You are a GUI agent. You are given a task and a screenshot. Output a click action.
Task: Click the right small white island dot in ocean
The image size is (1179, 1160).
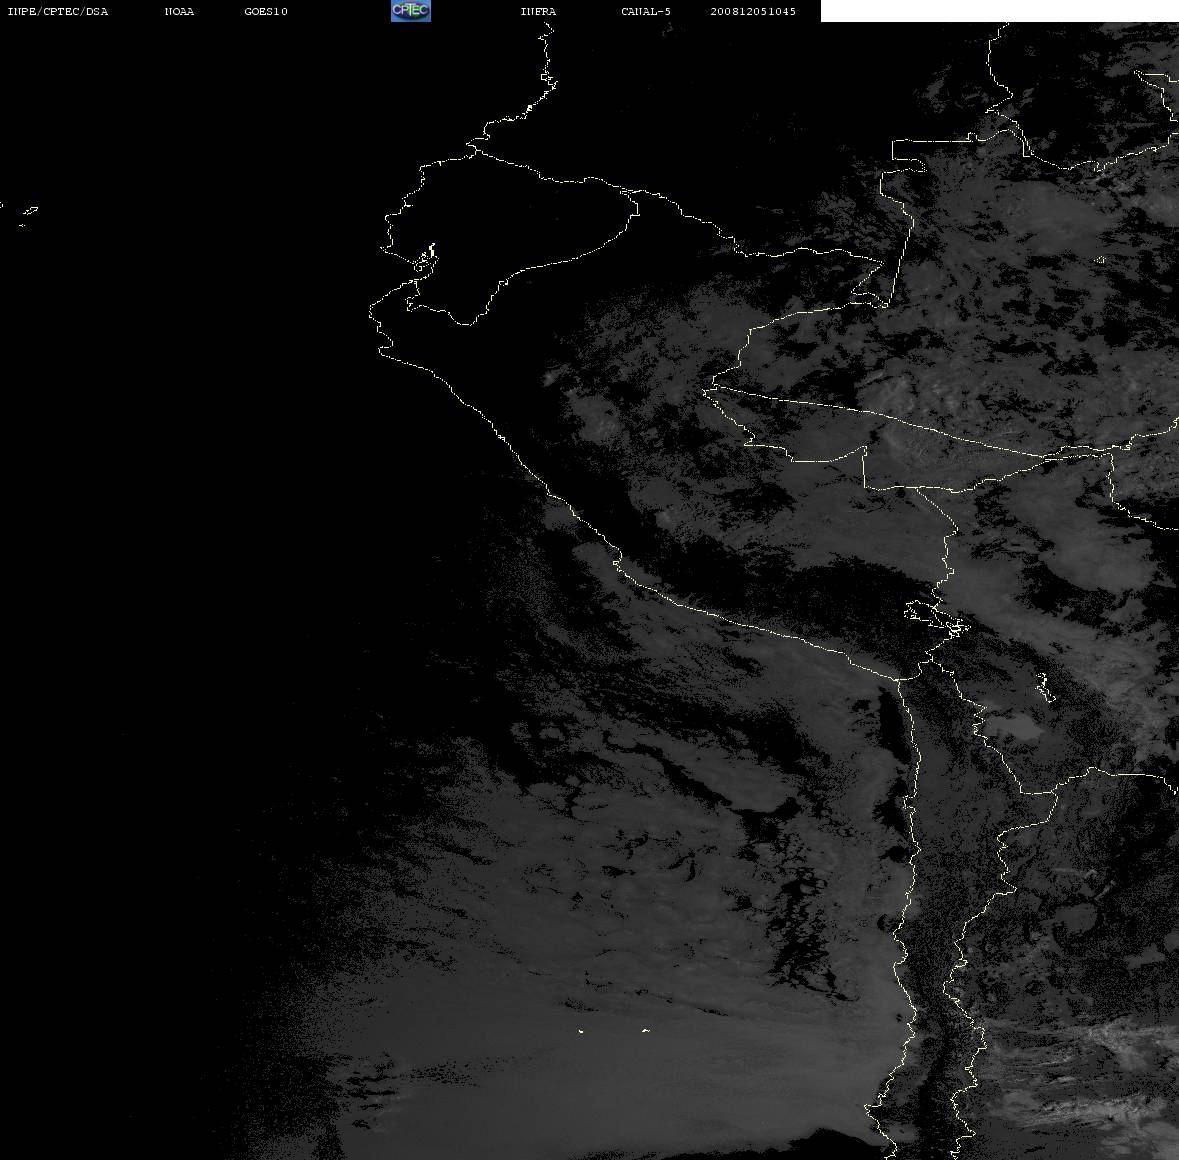pyautogui.click(x=646, y=1030)
